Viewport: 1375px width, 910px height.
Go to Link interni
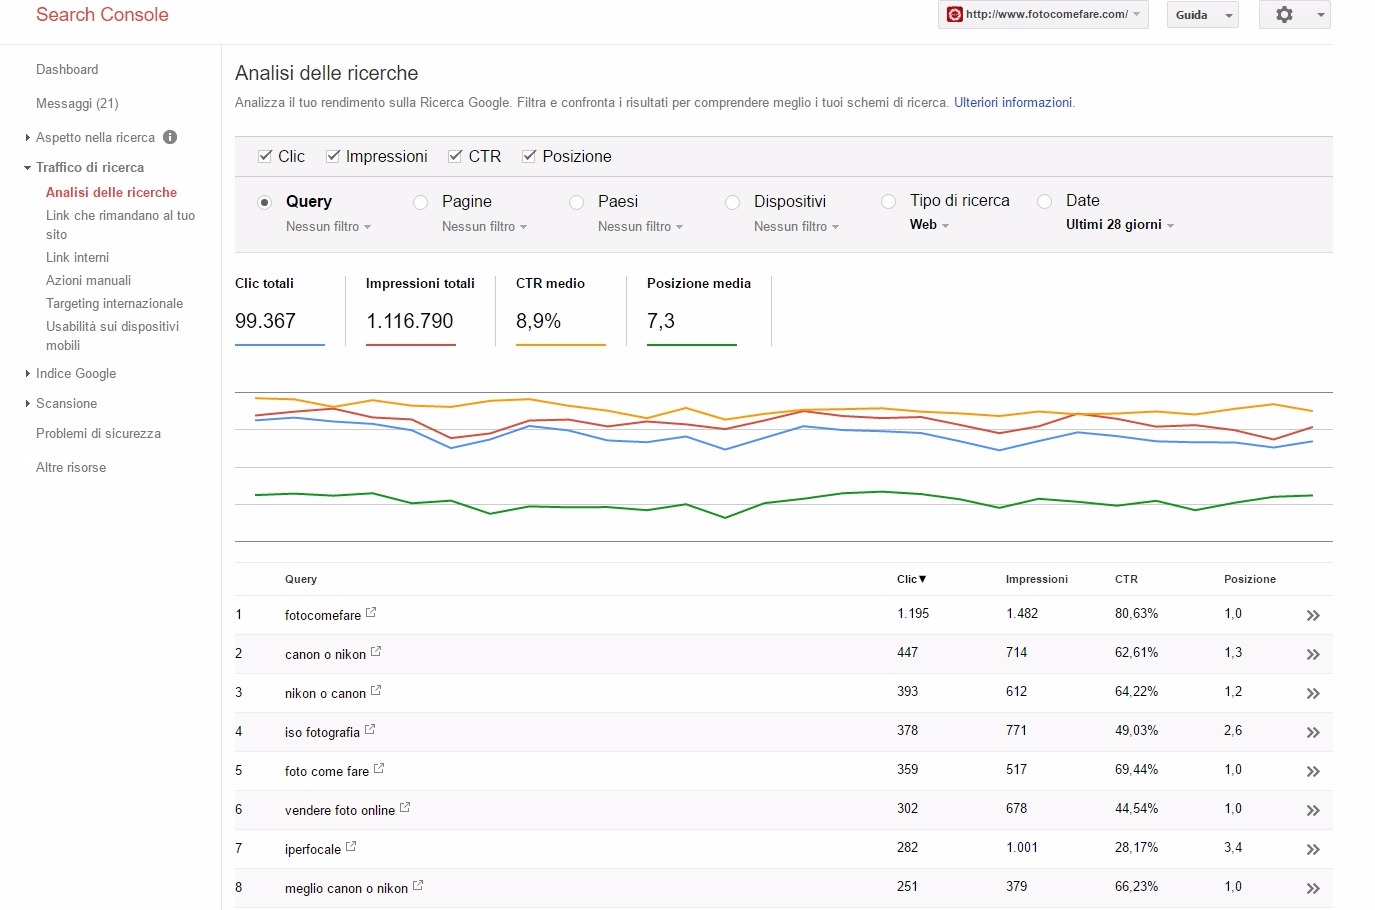77,257
